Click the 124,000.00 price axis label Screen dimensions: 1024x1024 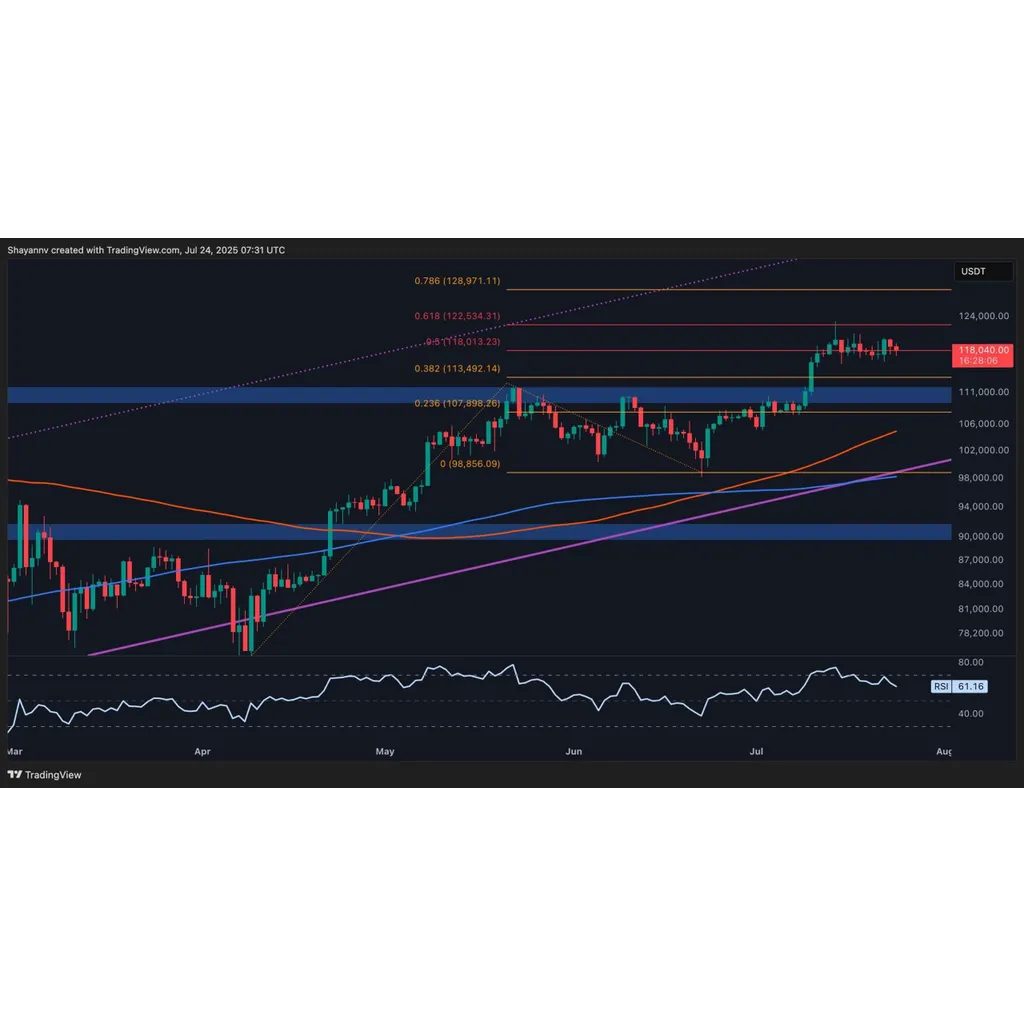tap(984, 316)
